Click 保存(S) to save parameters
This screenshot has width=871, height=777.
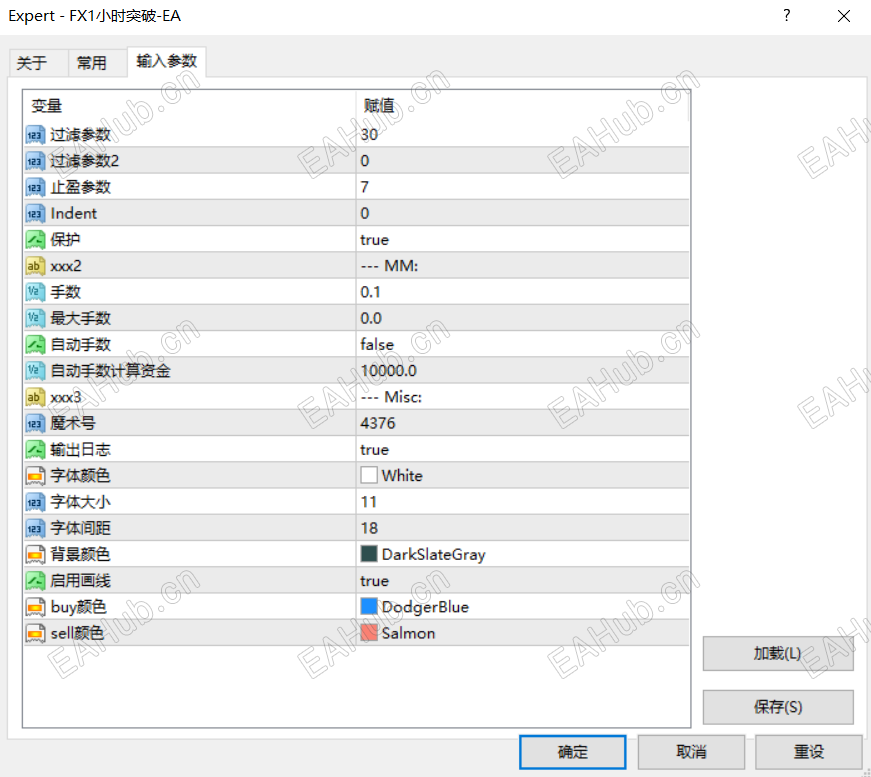(777, 706)
